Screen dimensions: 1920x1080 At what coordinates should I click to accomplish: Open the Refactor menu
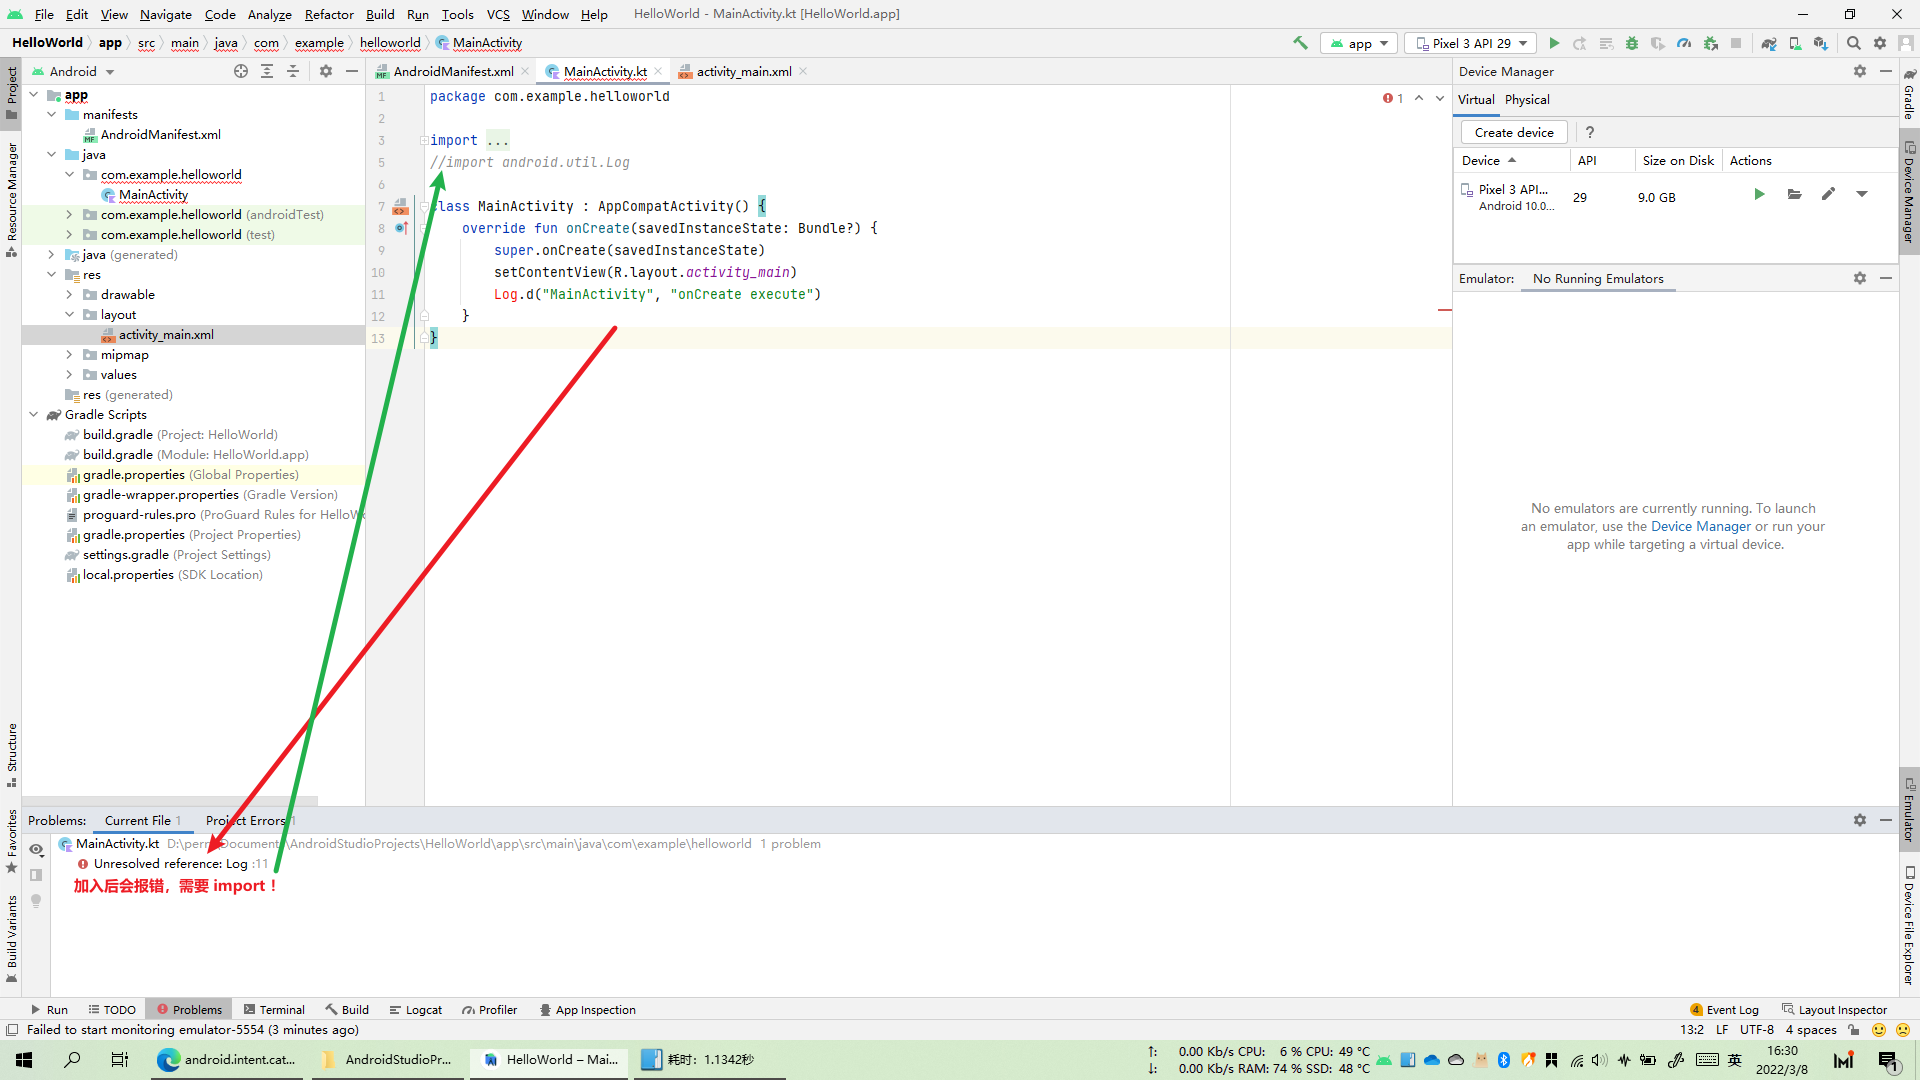[x=329, y=14]
